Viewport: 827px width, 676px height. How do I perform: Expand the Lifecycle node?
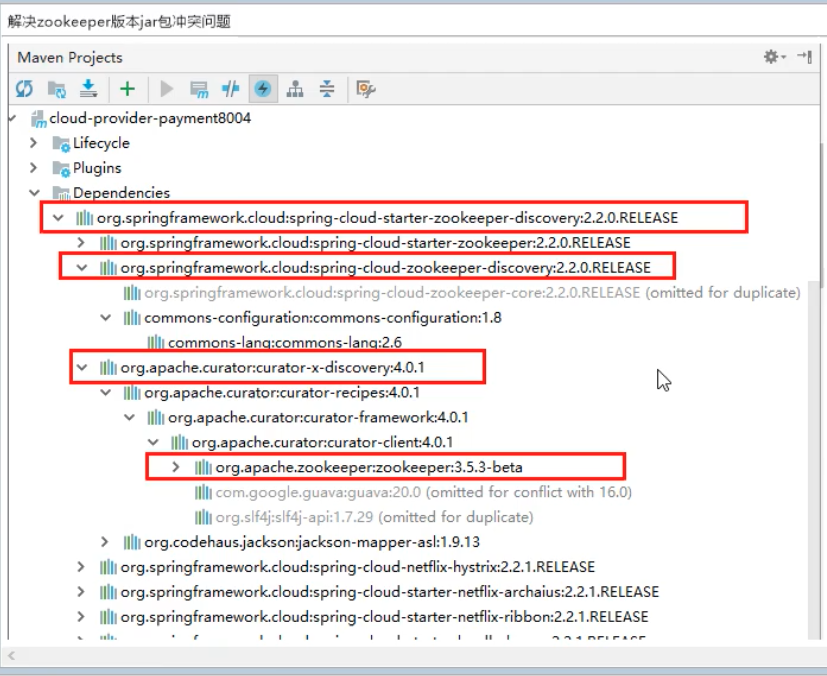click(x=34, y=143)
